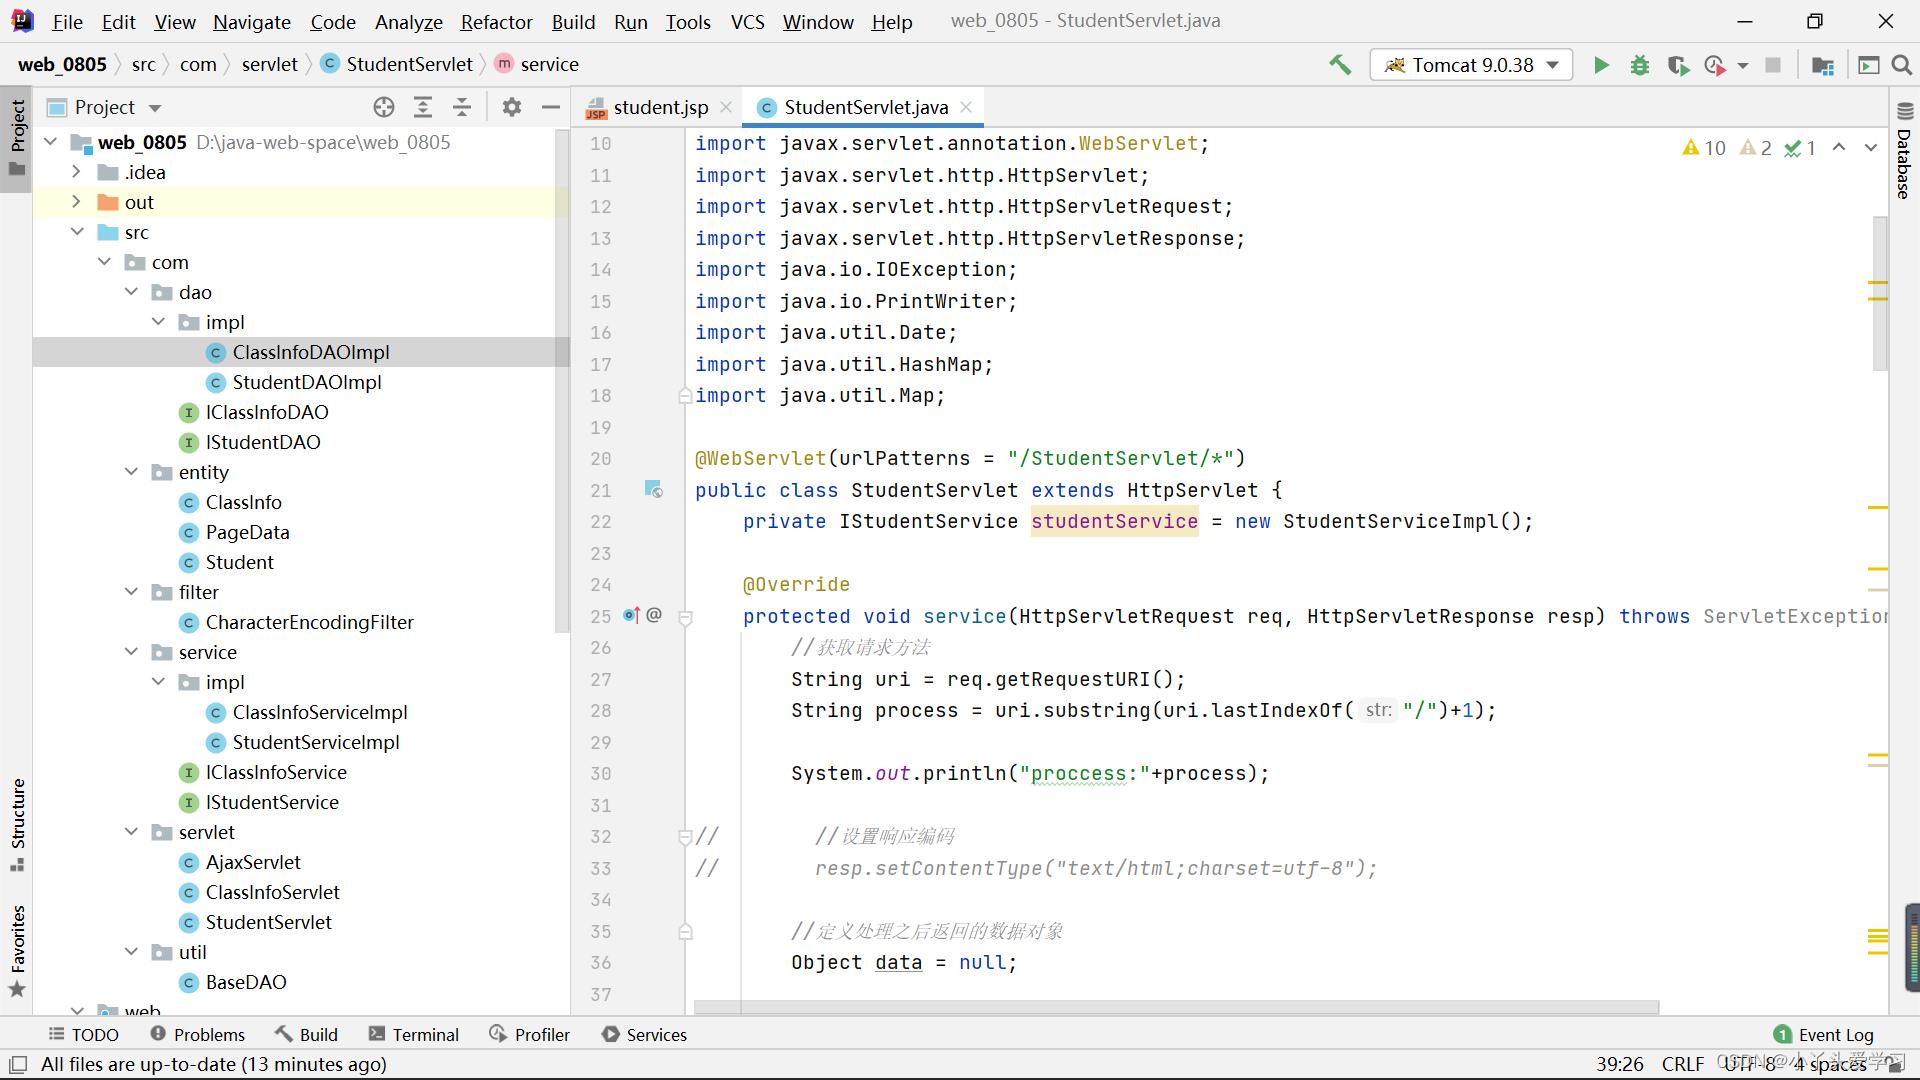
Task: Hide the Project panel with minus icon
Action: point(550,107)
